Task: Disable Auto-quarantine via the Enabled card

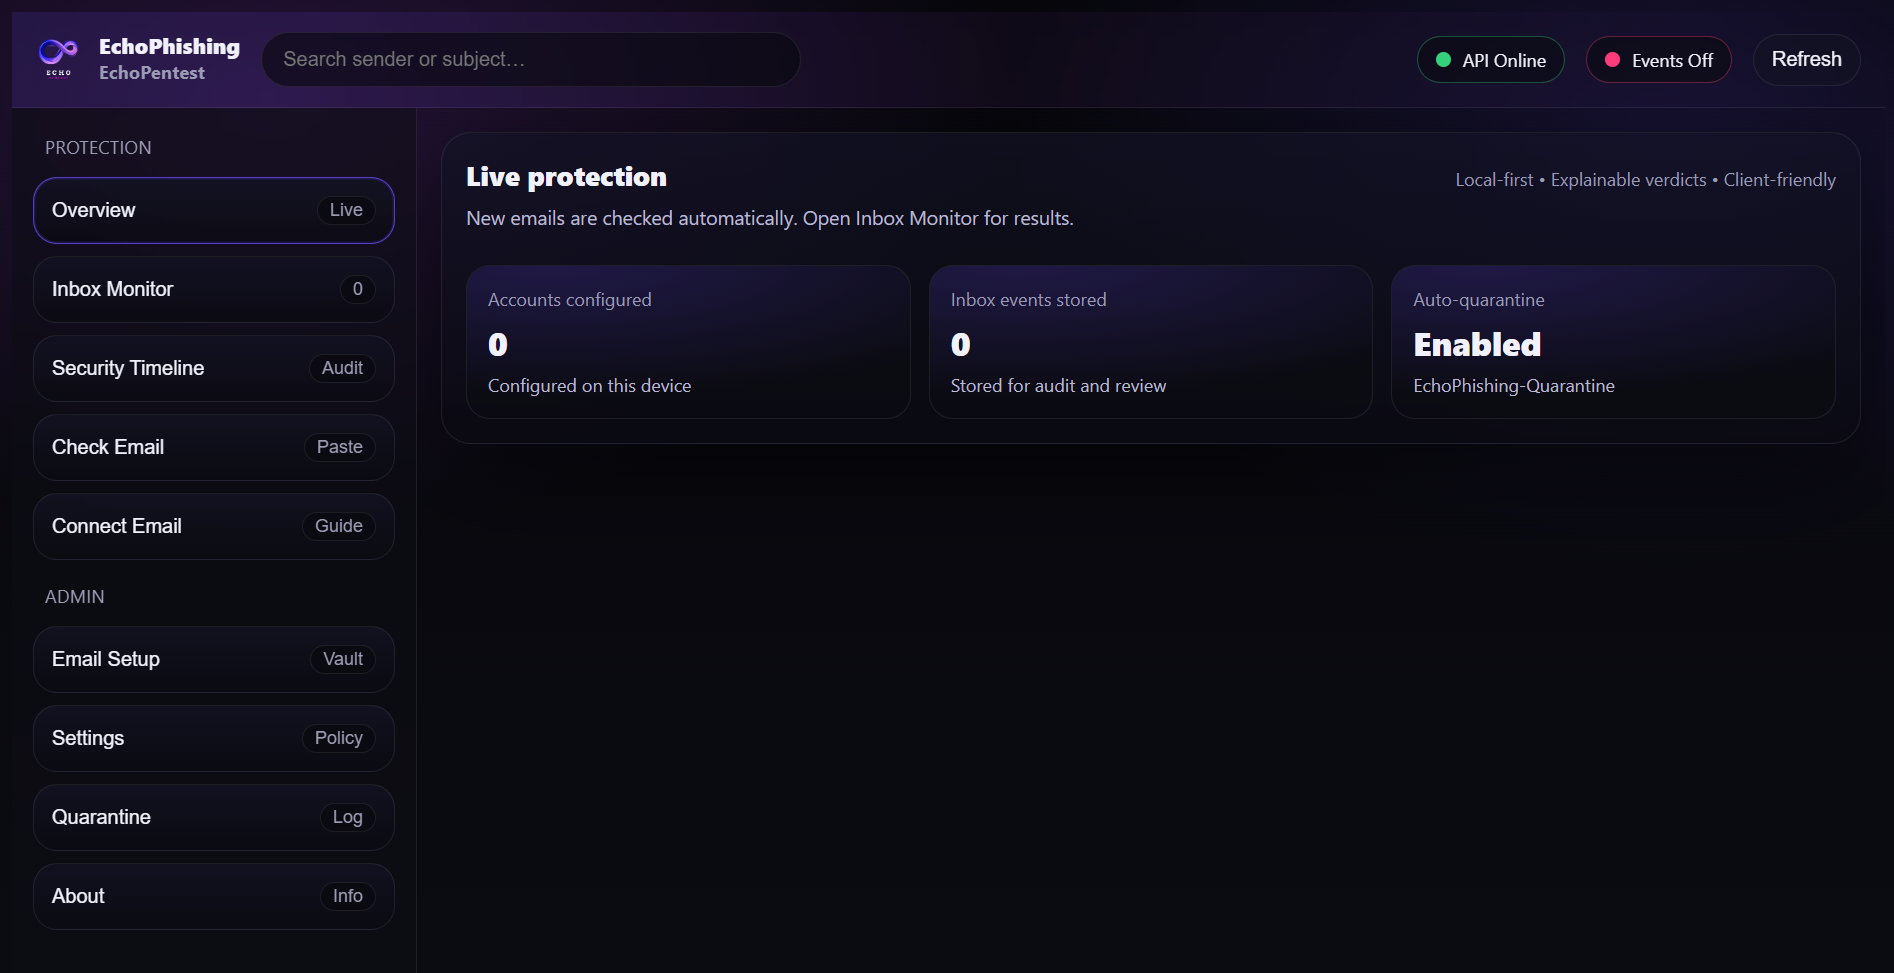Action: point(1613,343)
